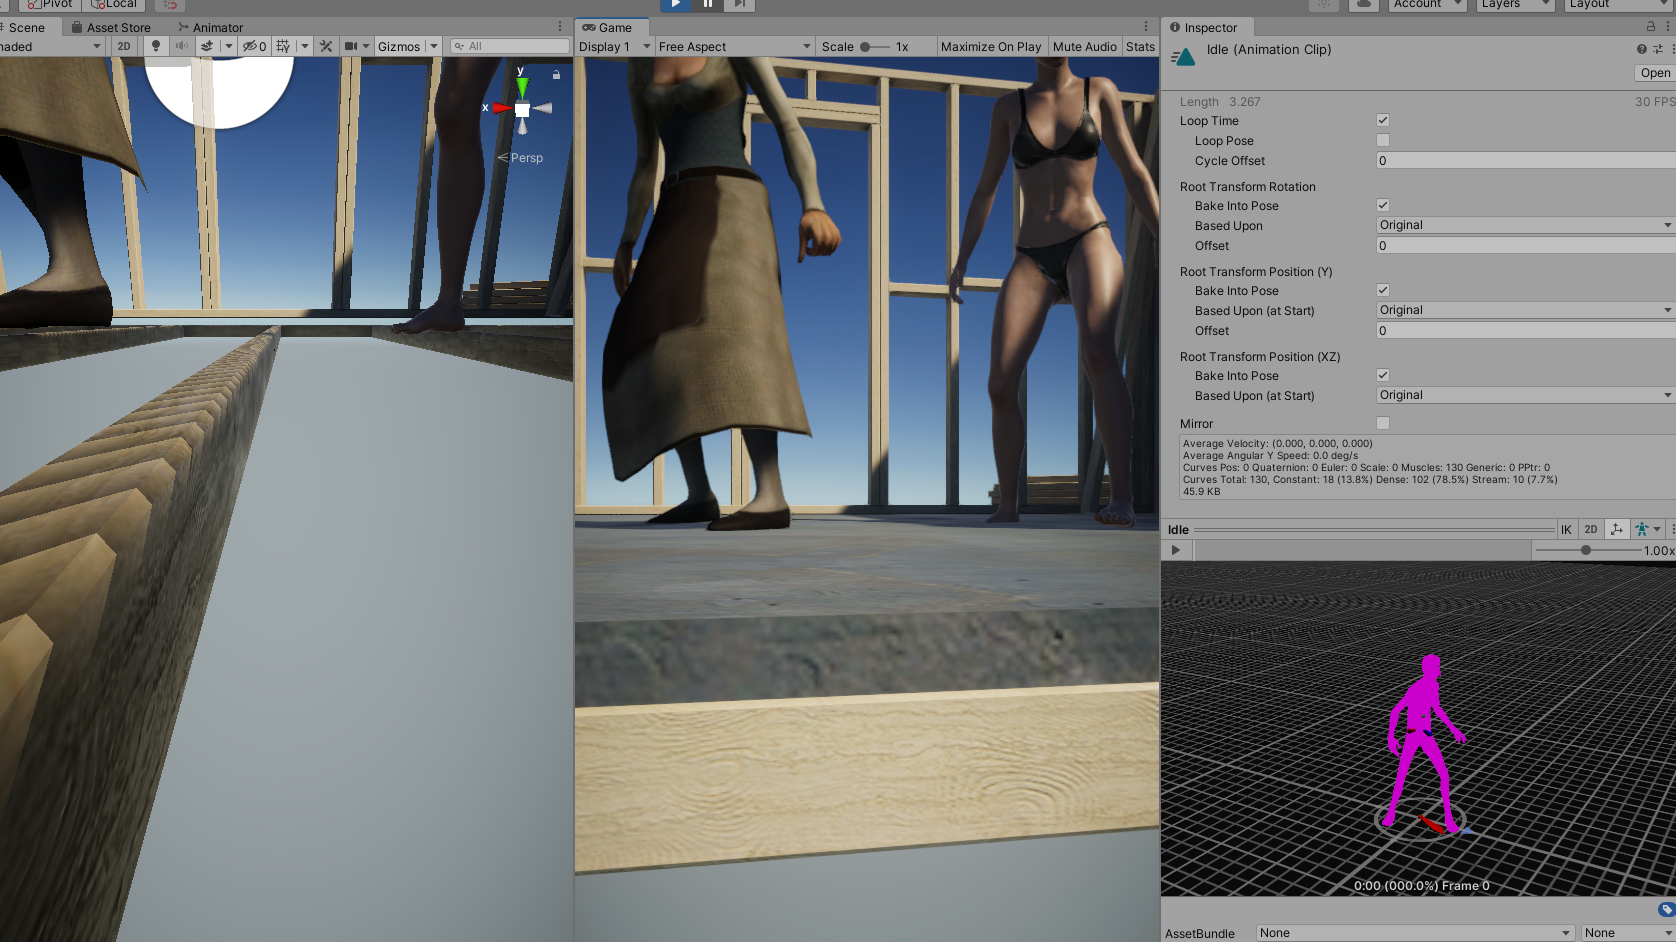Adjust the Game view Scale slider
1676x942 pixels.
(874, 46)
